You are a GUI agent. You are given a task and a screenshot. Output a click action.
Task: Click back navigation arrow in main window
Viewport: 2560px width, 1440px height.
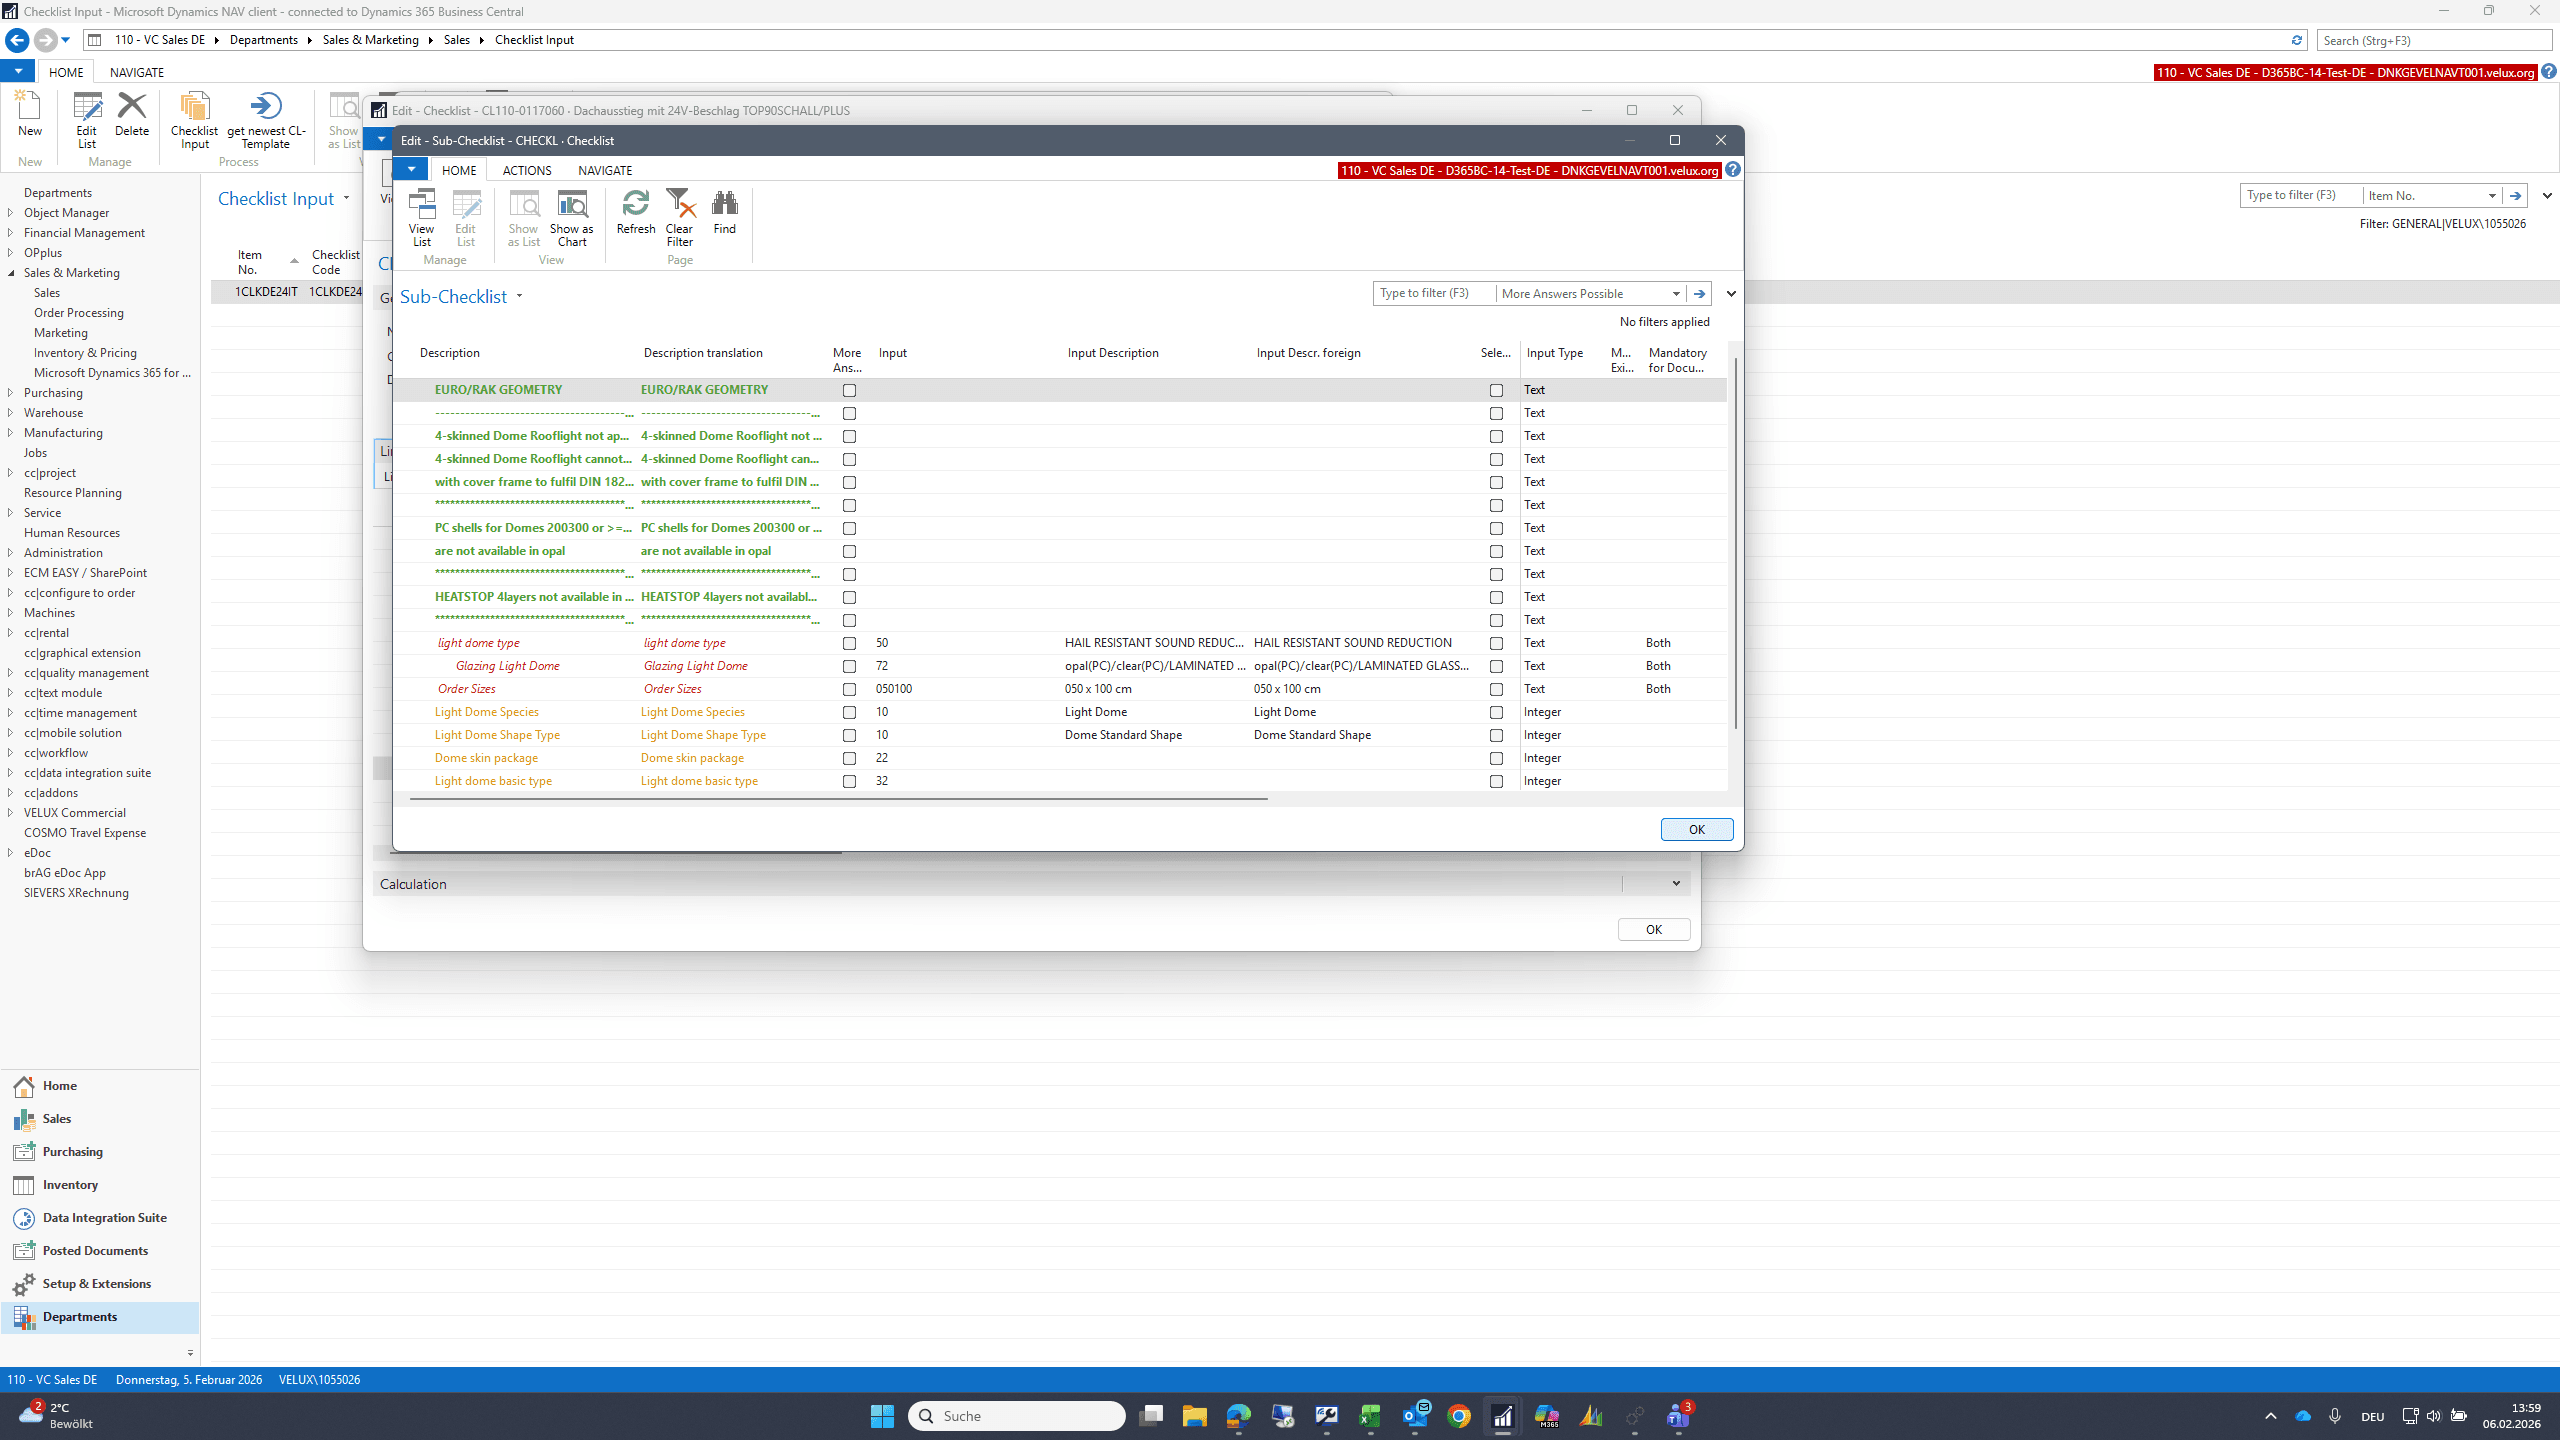coord(17,40)
